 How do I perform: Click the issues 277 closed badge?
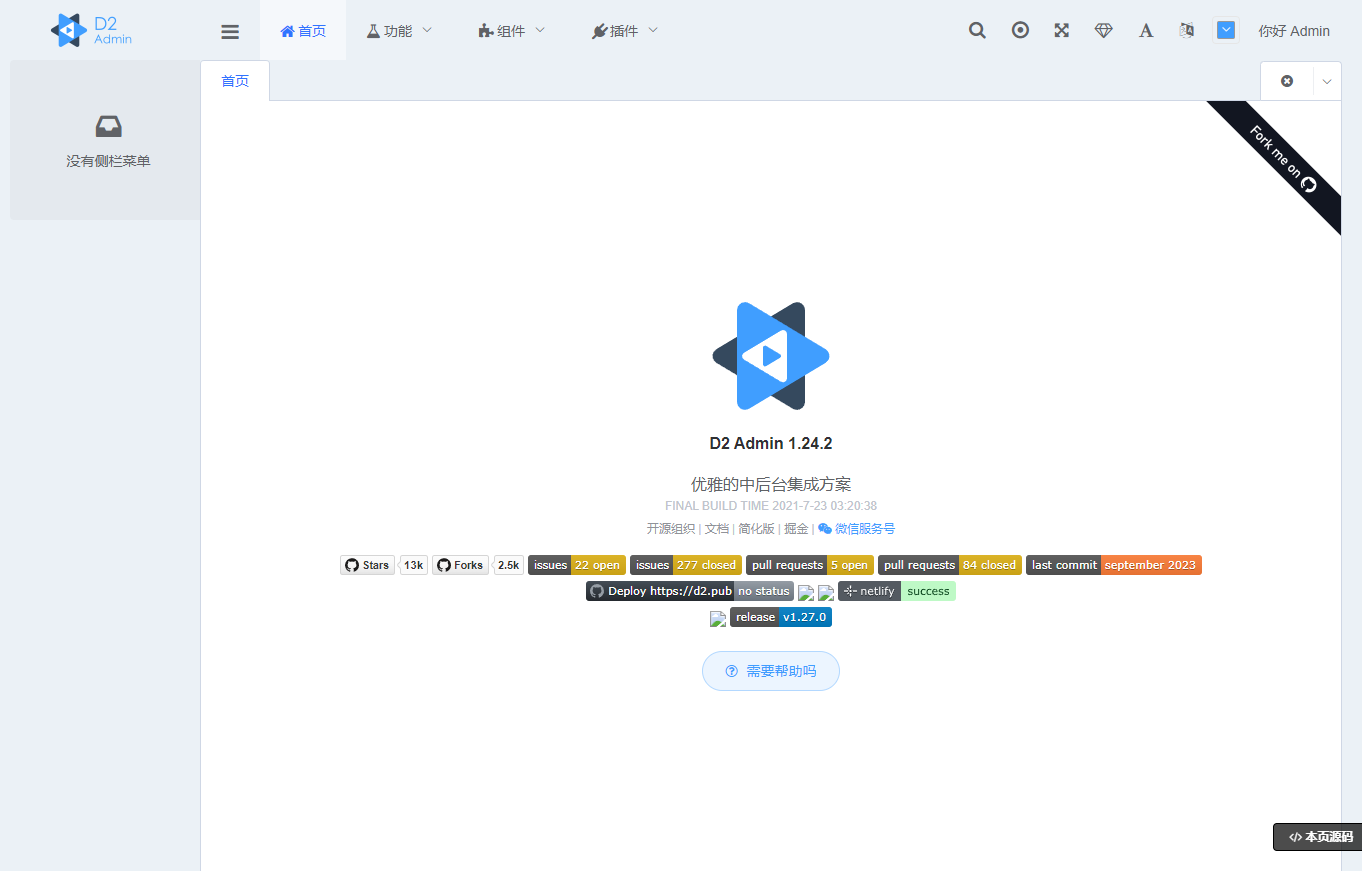point(686,565)
